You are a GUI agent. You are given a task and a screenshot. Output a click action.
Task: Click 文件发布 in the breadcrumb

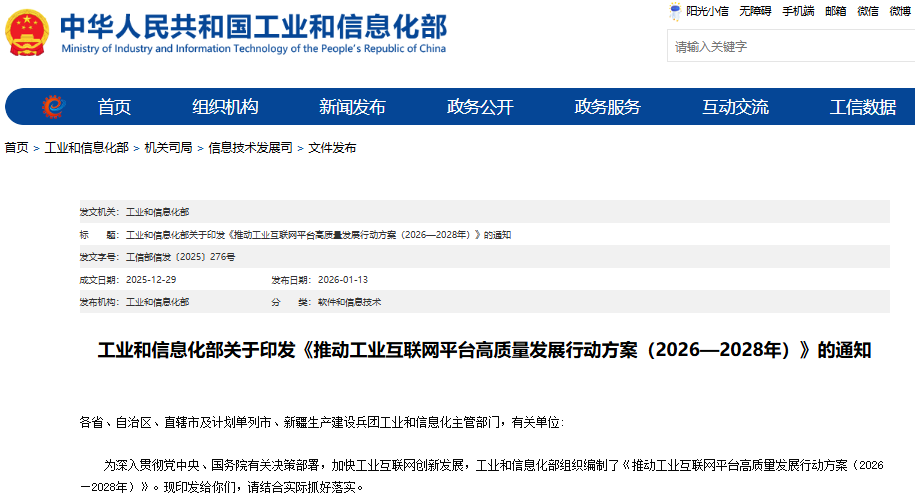point(332,148)
